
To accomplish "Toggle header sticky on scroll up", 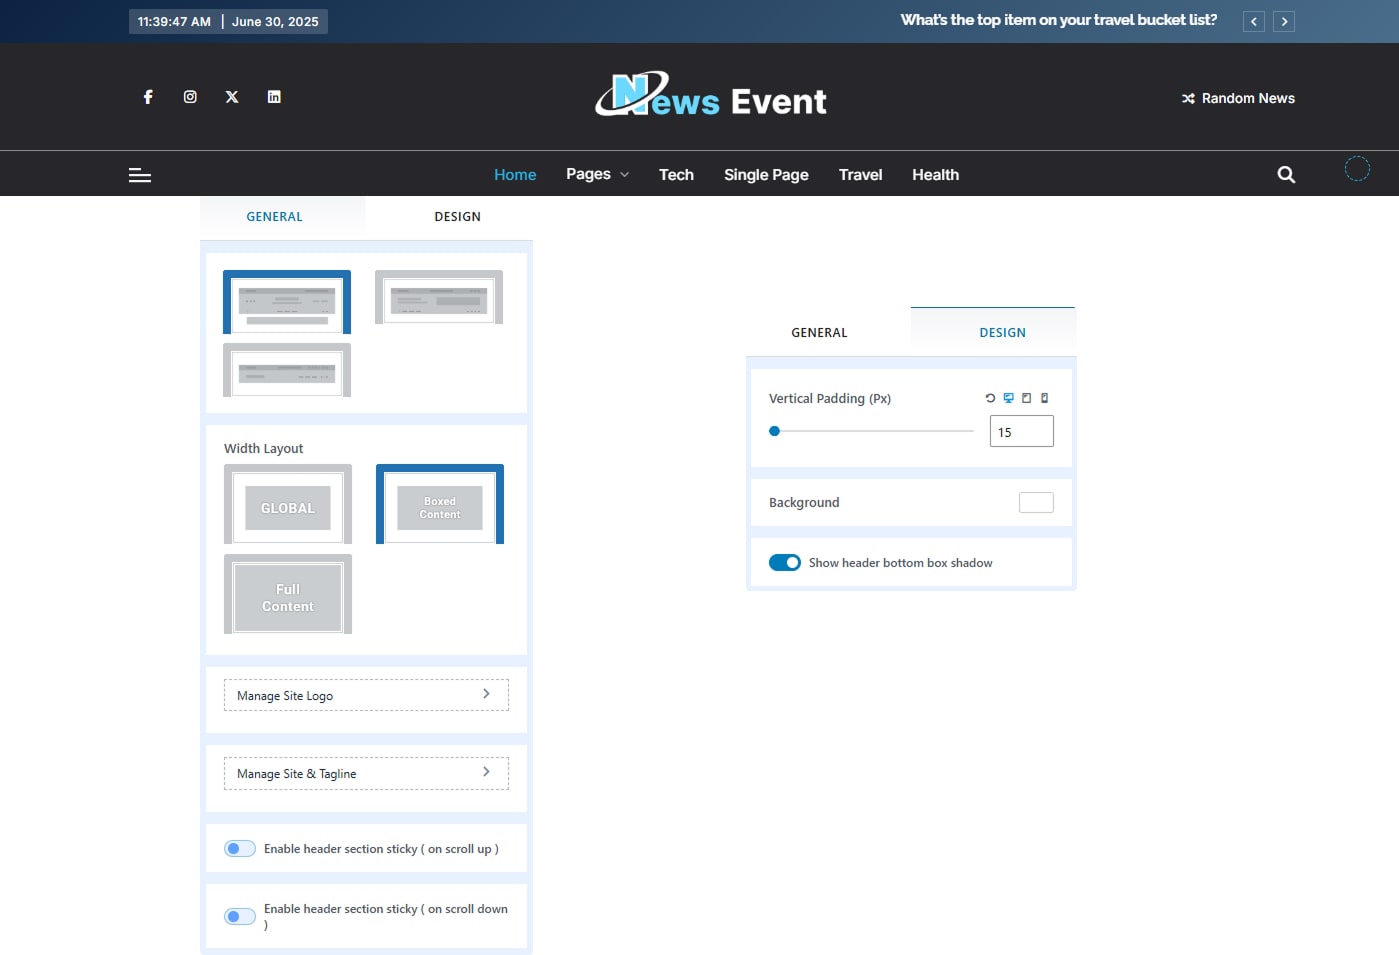I will 240,849.
